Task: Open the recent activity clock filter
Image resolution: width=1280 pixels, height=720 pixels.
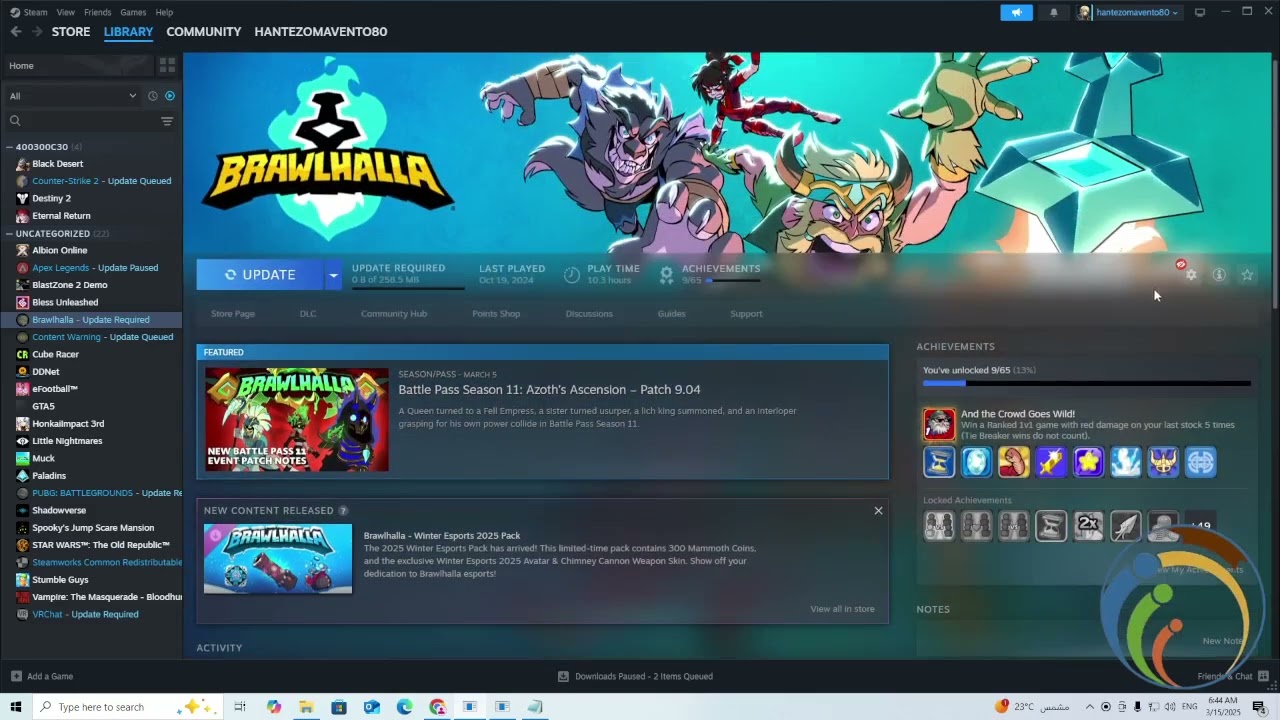Action: click(x=153, y=96)
